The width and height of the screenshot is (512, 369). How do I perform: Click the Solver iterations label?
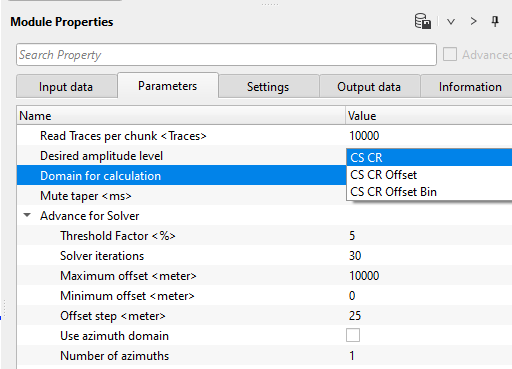click(x=102, y=256)
